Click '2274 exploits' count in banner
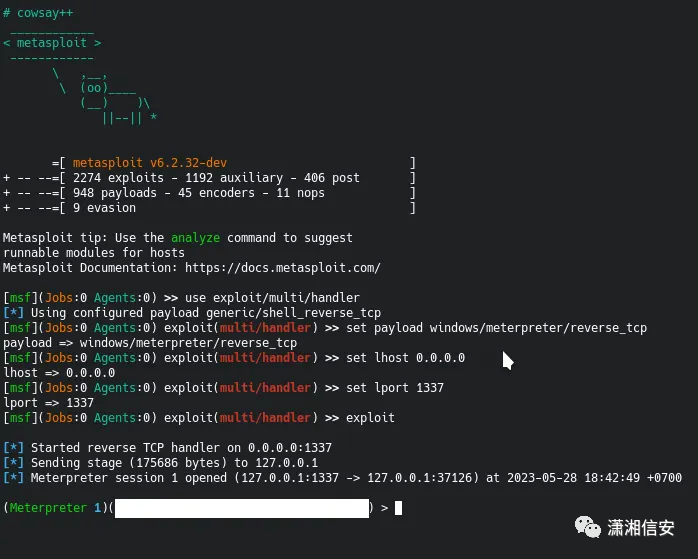 (x=118, y=178)
